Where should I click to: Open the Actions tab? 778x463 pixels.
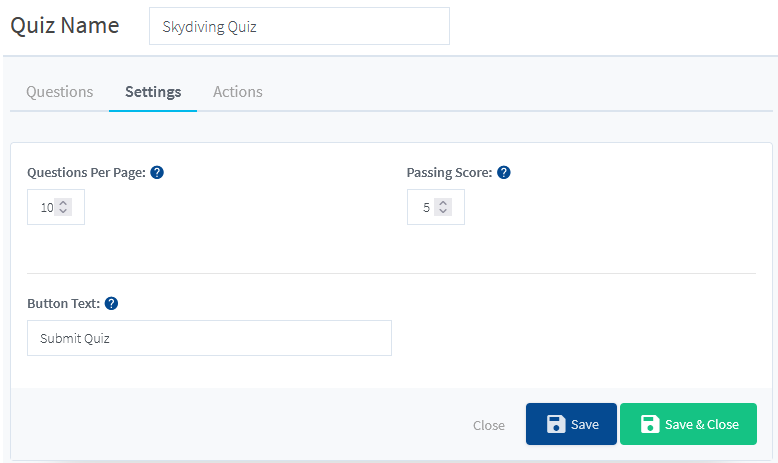[238, 92]
